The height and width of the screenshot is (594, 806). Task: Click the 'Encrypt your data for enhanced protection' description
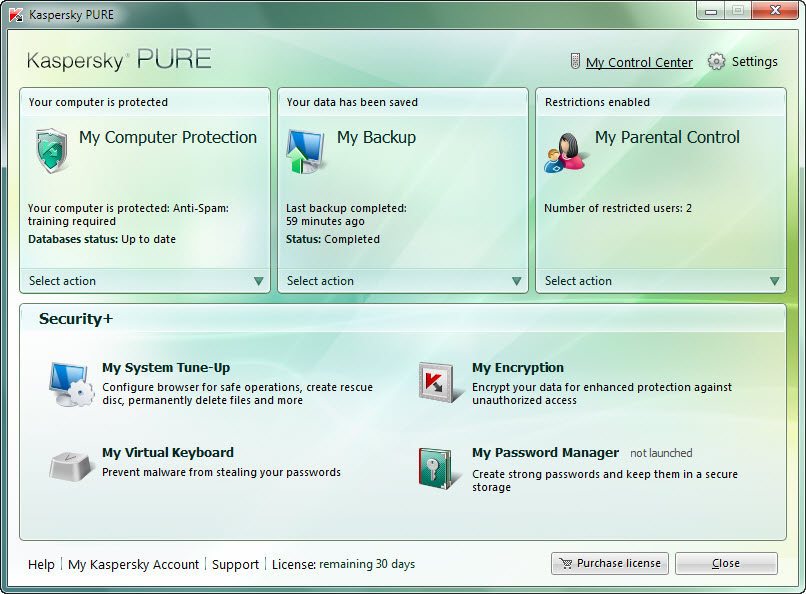click(x=601, y=394)
